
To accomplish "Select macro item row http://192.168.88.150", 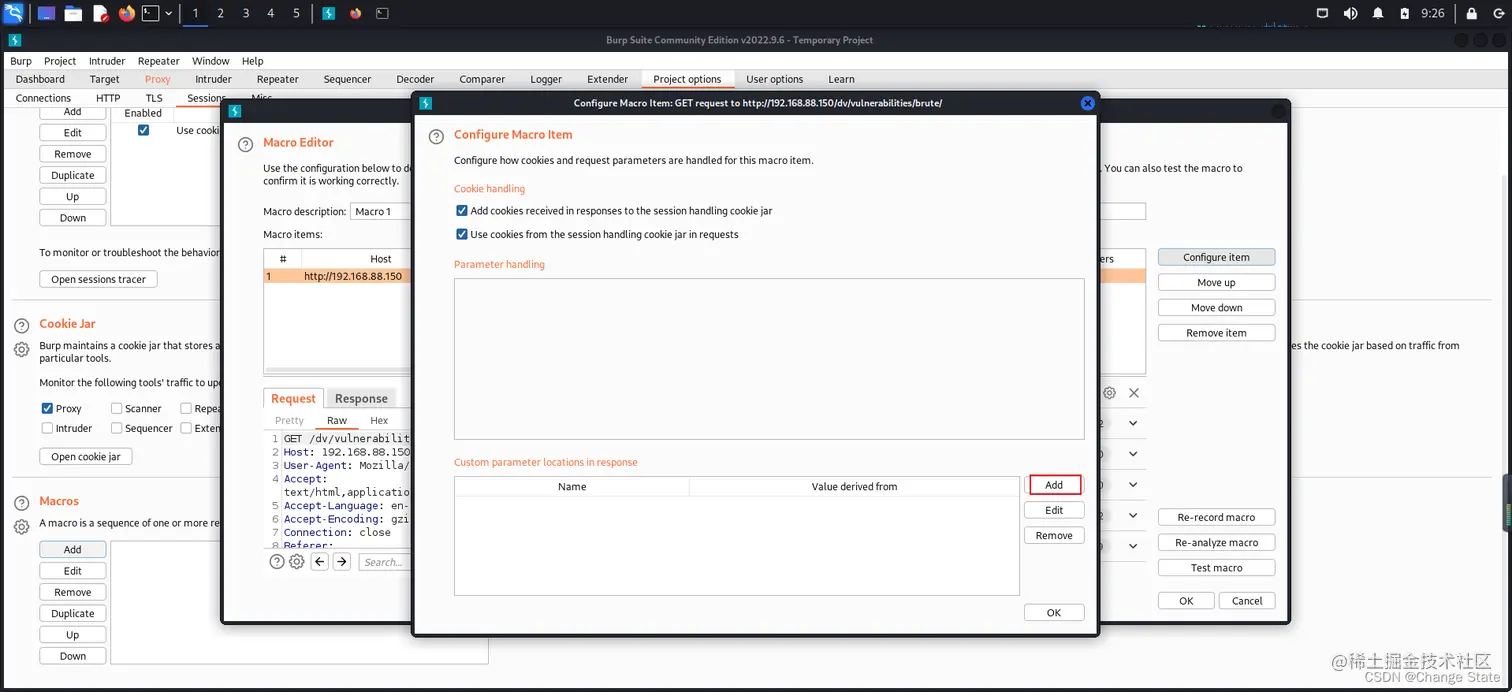I will click(705, 276).
